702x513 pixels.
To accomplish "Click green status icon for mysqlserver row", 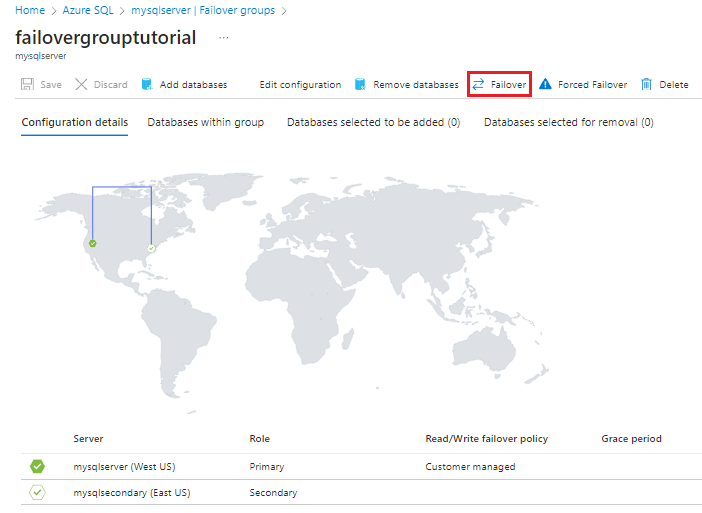I will (x=38, y=466).
